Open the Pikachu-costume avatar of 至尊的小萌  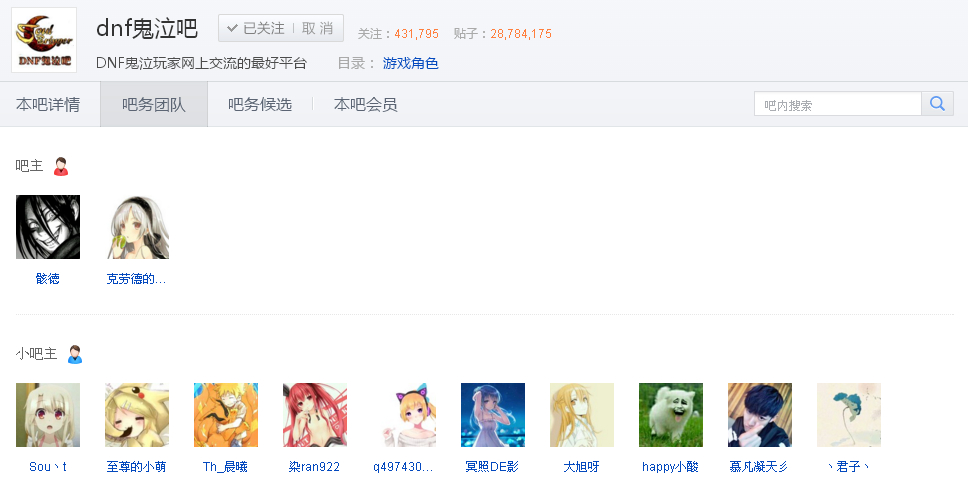tap(137, 415)
